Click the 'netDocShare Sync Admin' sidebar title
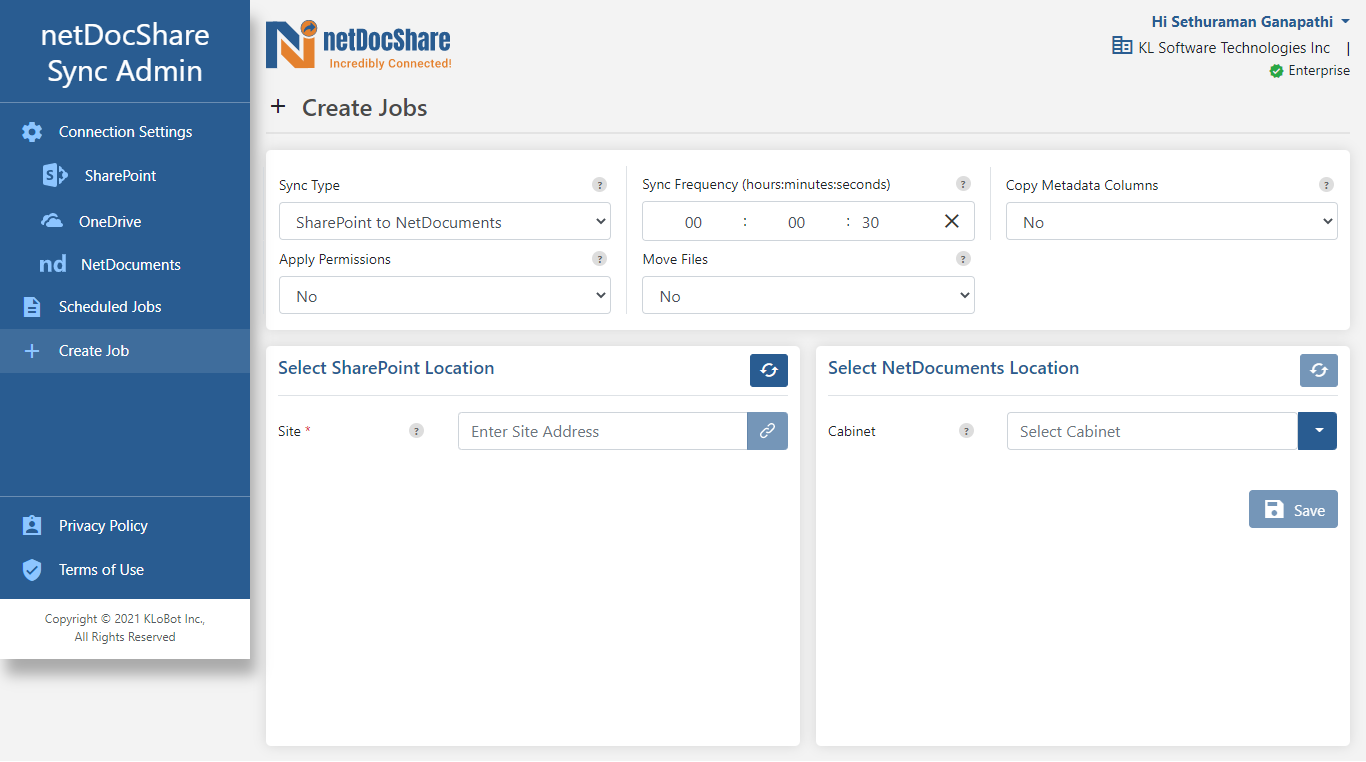The width and height of the screenshot is (1366, 762). pyautogui.click(x=125, y=52)
